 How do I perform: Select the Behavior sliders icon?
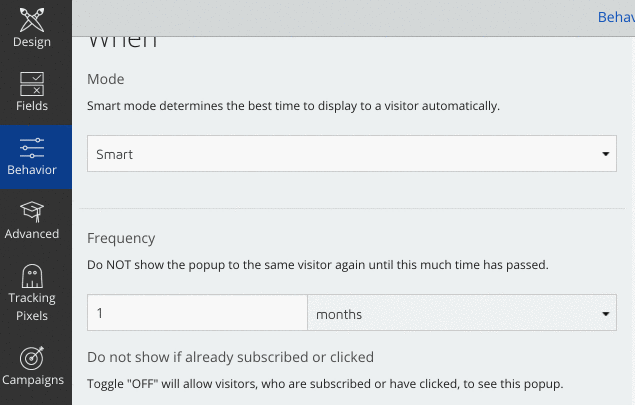(32, 148)
